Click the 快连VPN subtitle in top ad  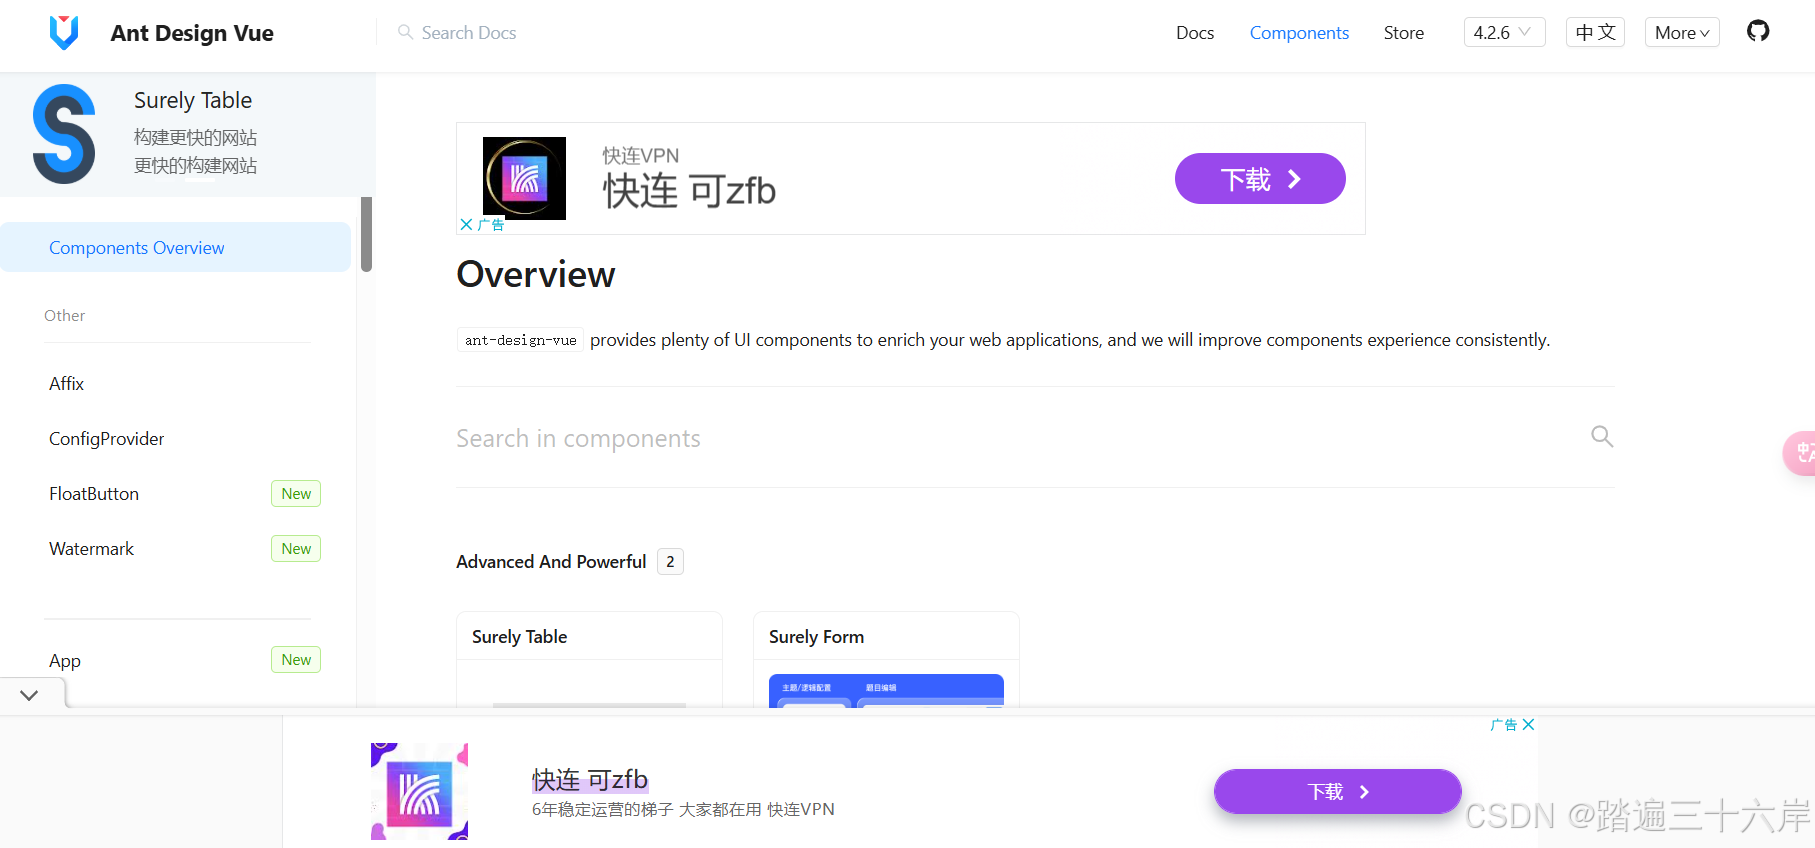640,155
